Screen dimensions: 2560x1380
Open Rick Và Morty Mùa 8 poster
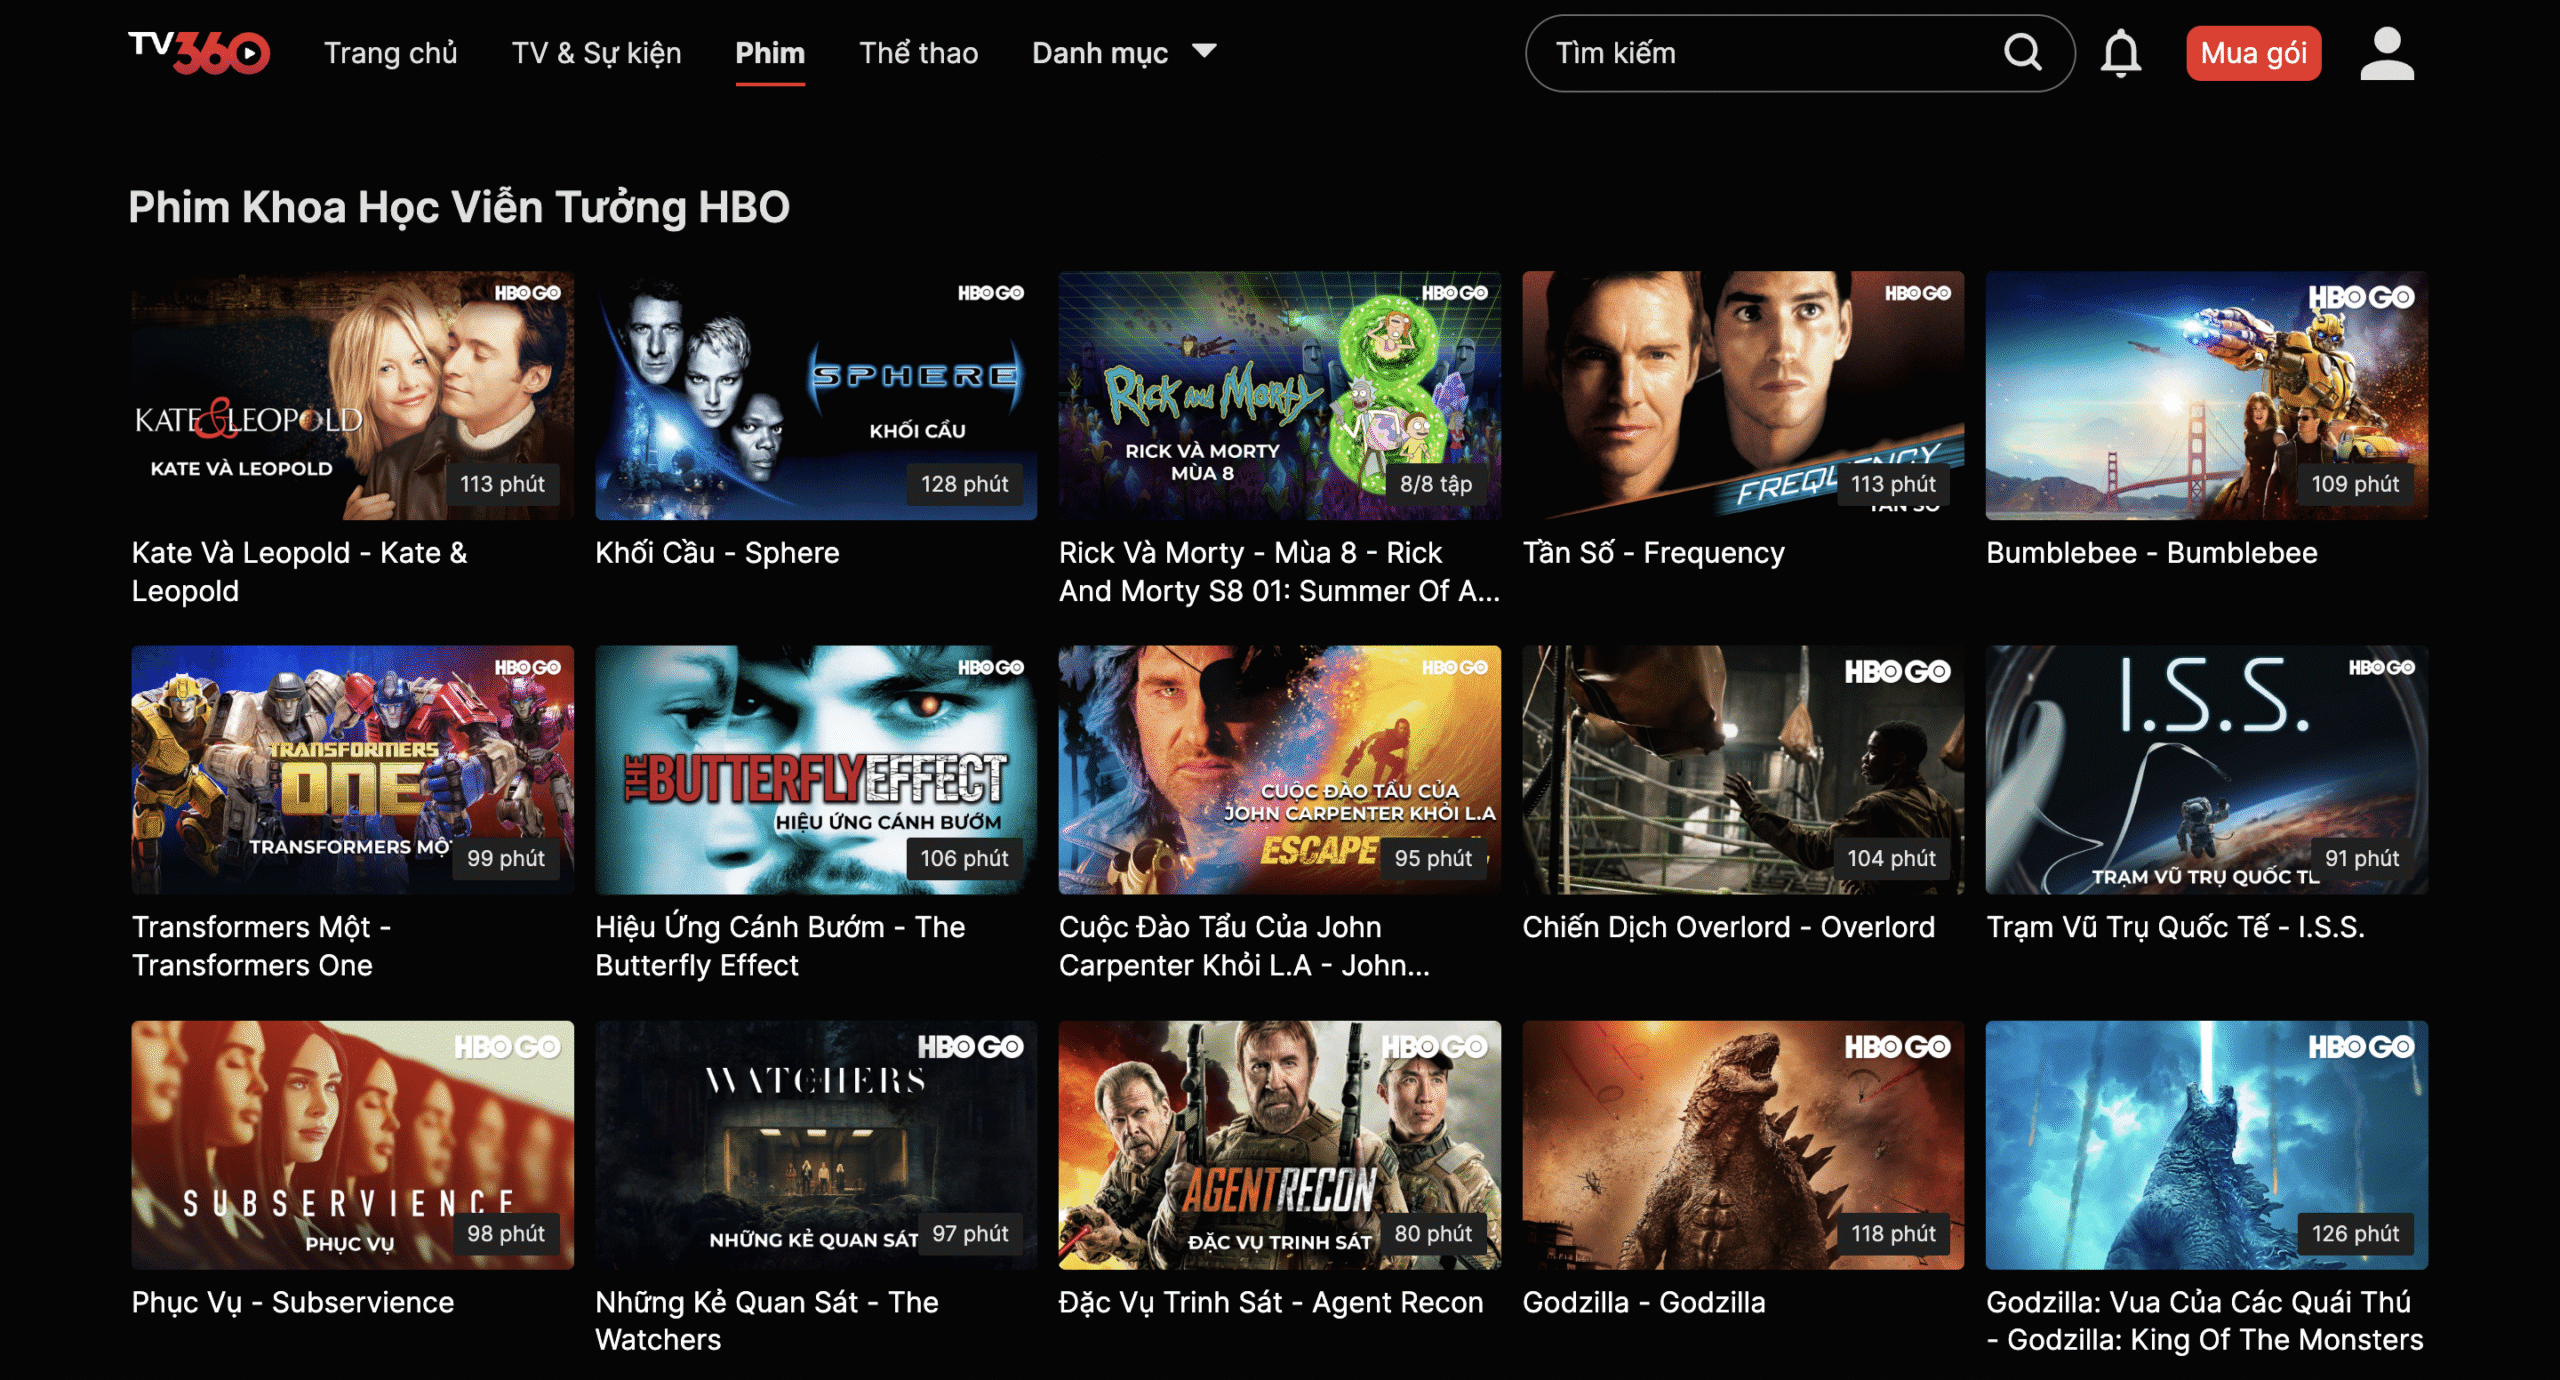[x=1279, y=395]
